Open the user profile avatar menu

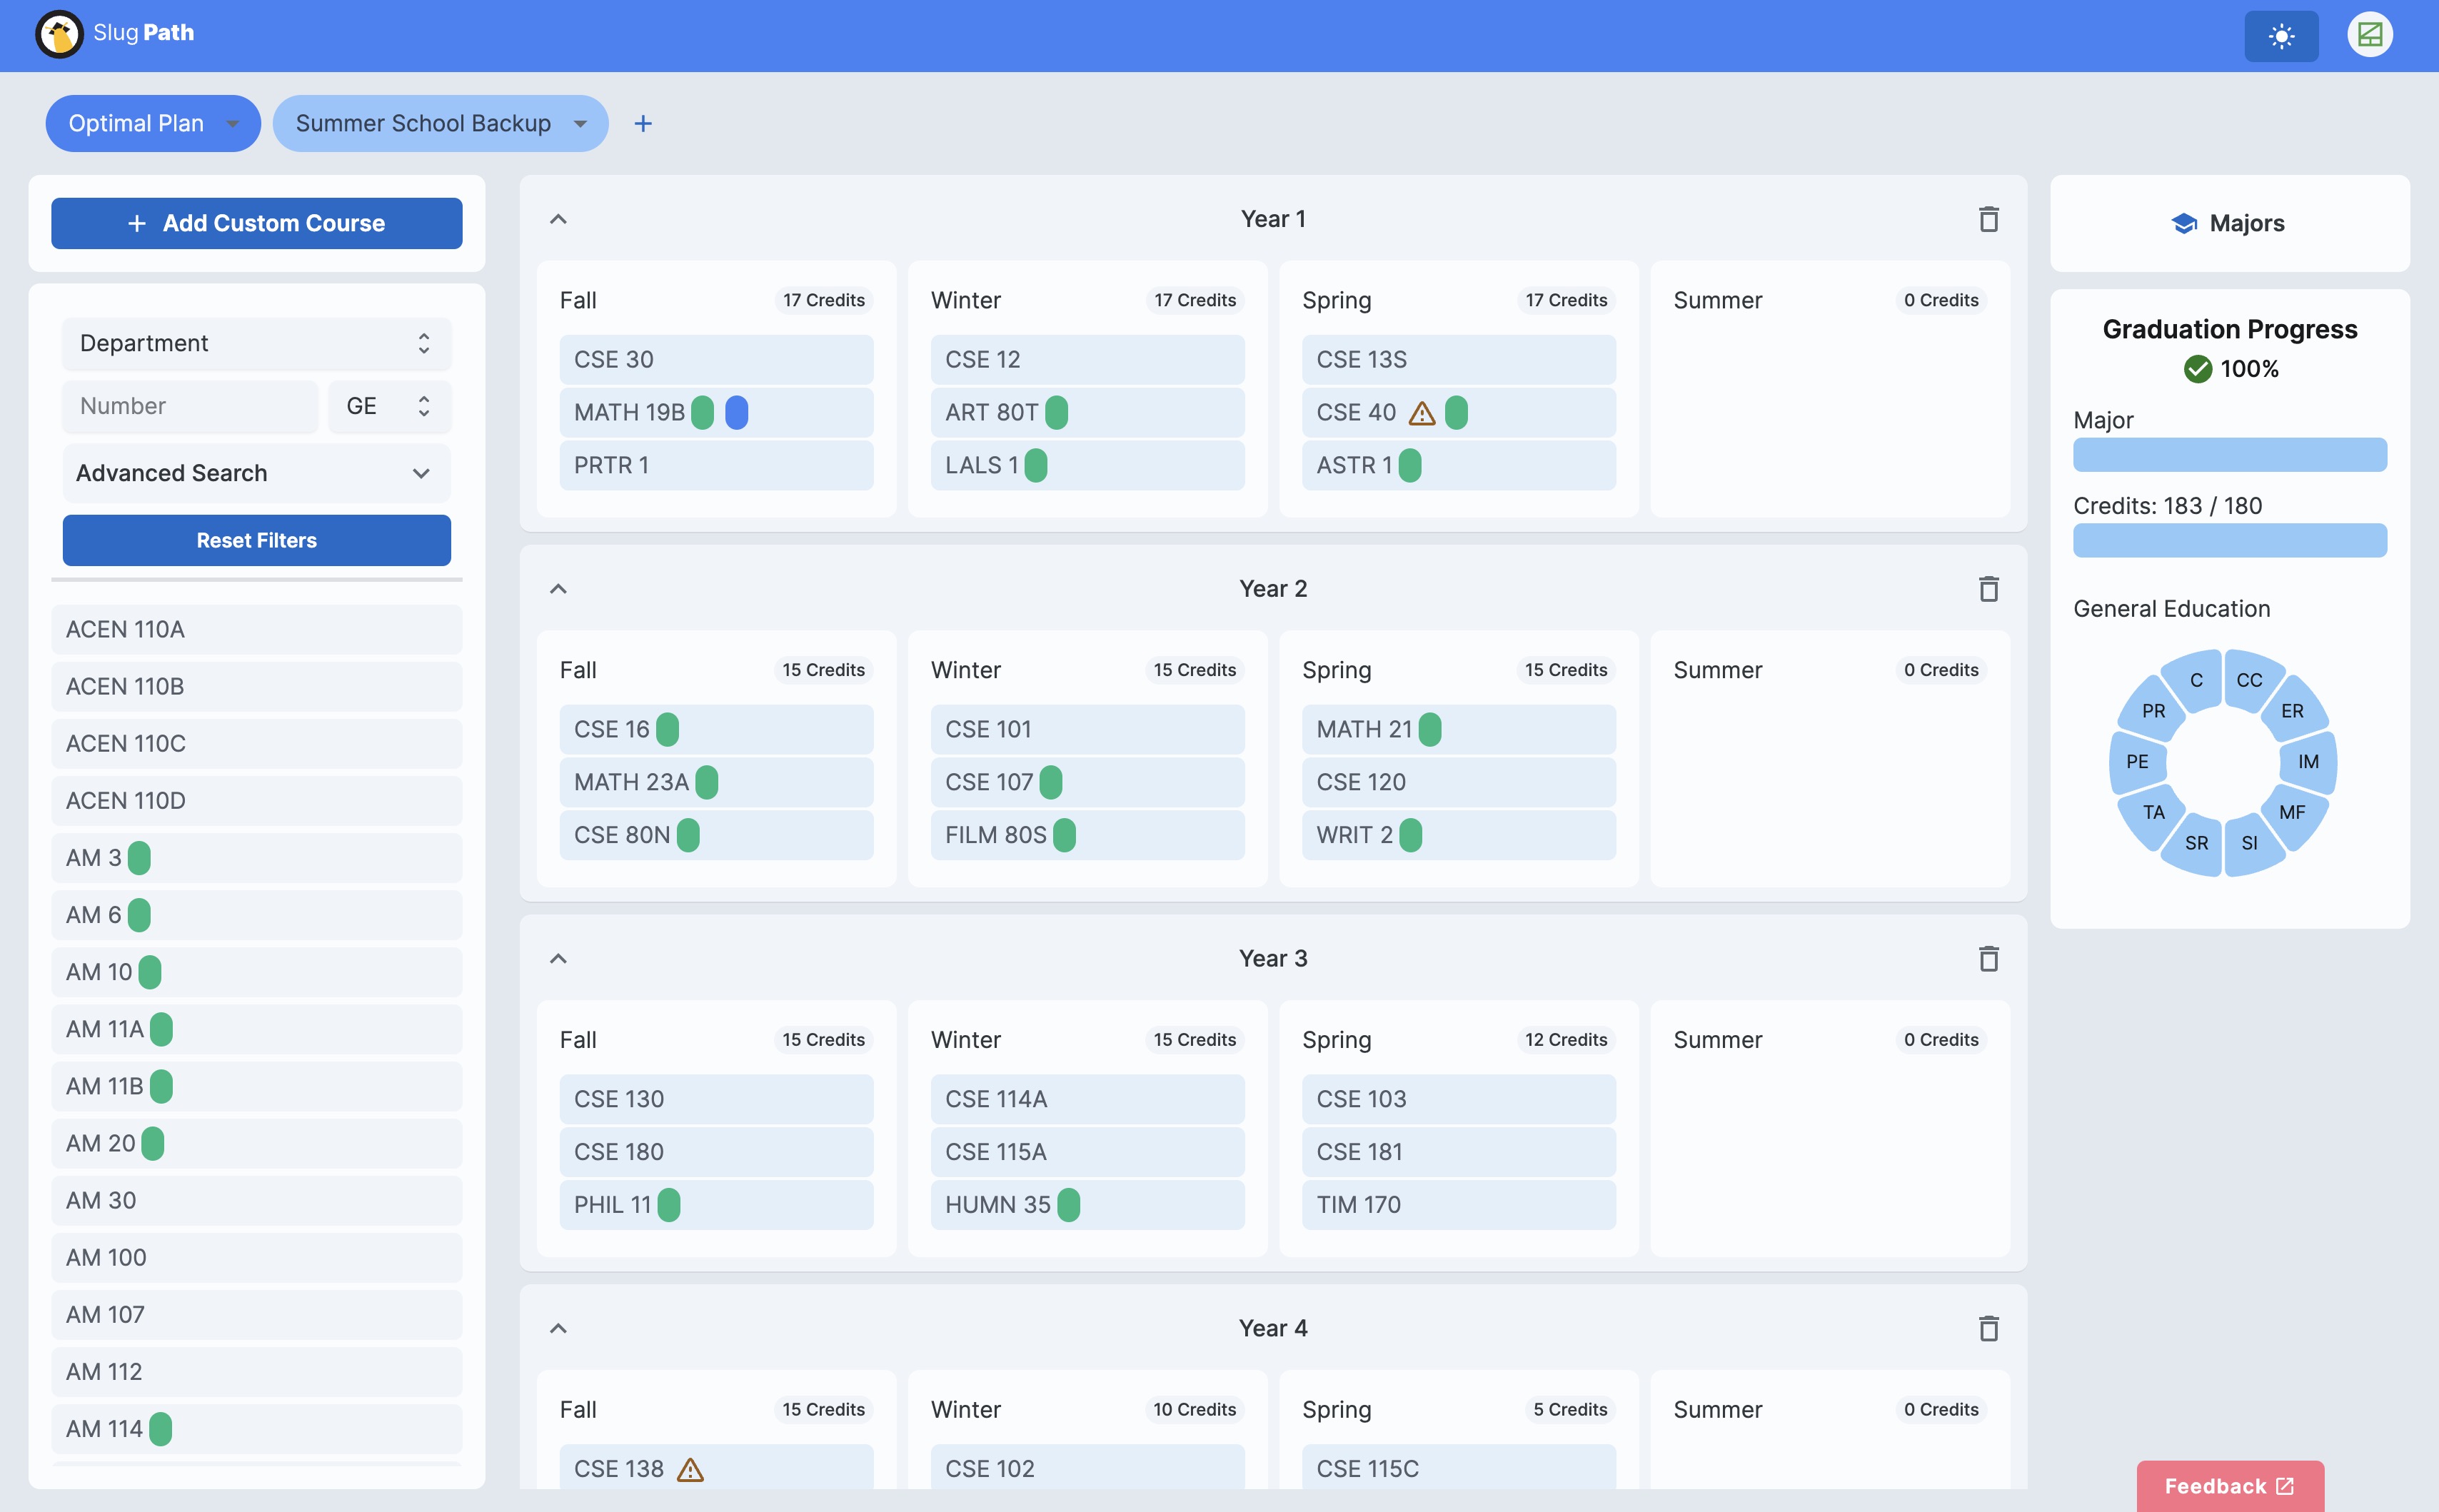point(2369,36)
